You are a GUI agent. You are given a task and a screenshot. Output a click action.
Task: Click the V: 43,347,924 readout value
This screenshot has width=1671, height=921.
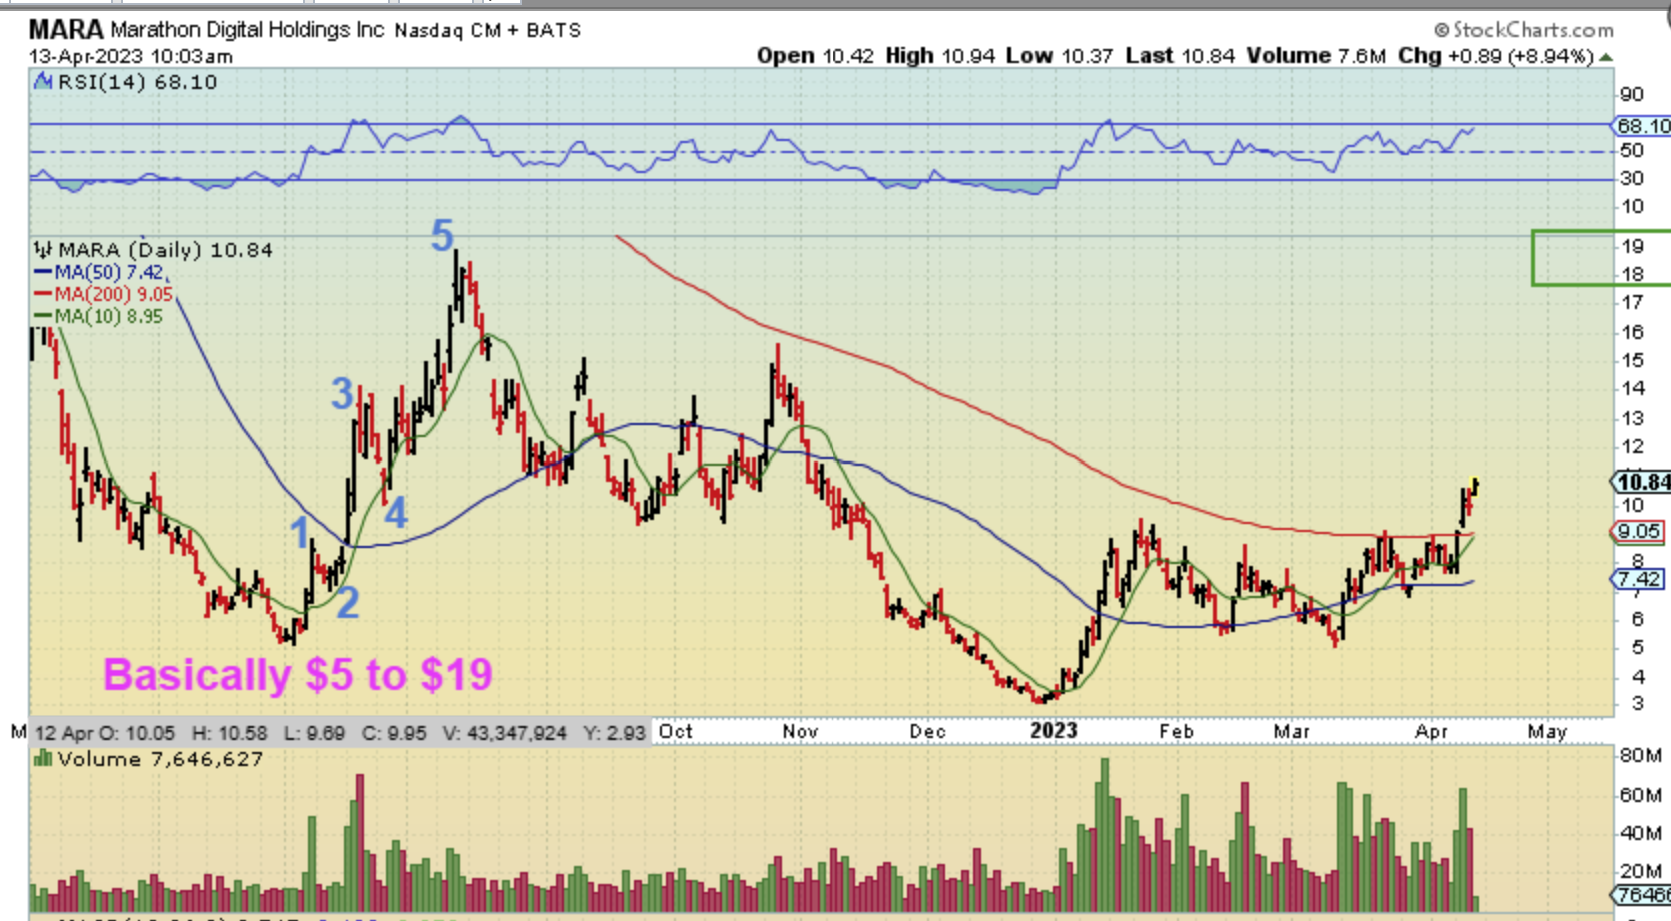[x=505, y=733]
